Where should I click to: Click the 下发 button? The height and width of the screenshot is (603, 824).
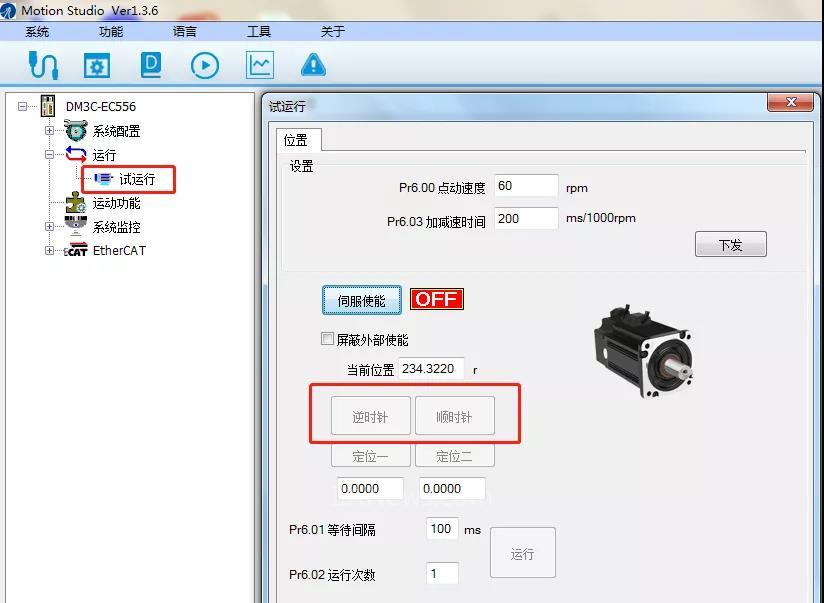click(730, 244)
